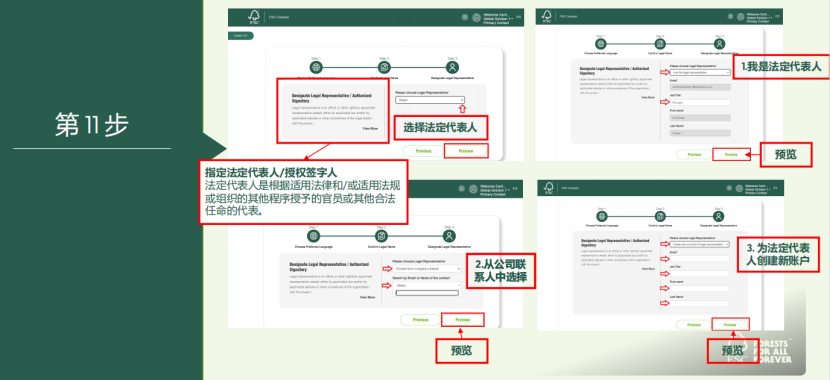This screenshot has height=380, width=830.
Task: Click user avatar icon in top-right screenshot
Action: click(x=741, y=16)
